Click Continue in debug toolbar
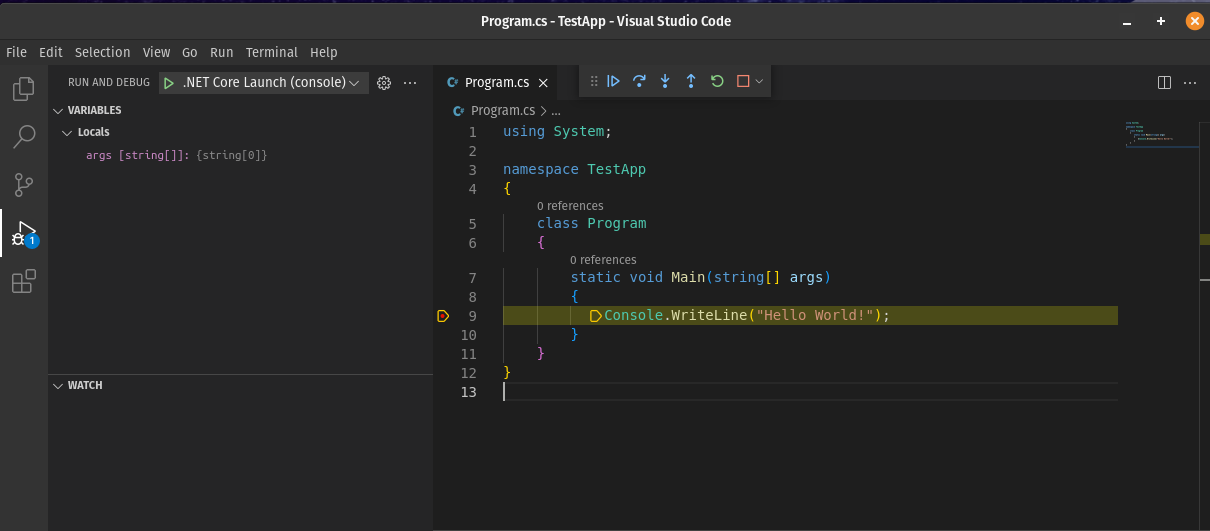 614,81
